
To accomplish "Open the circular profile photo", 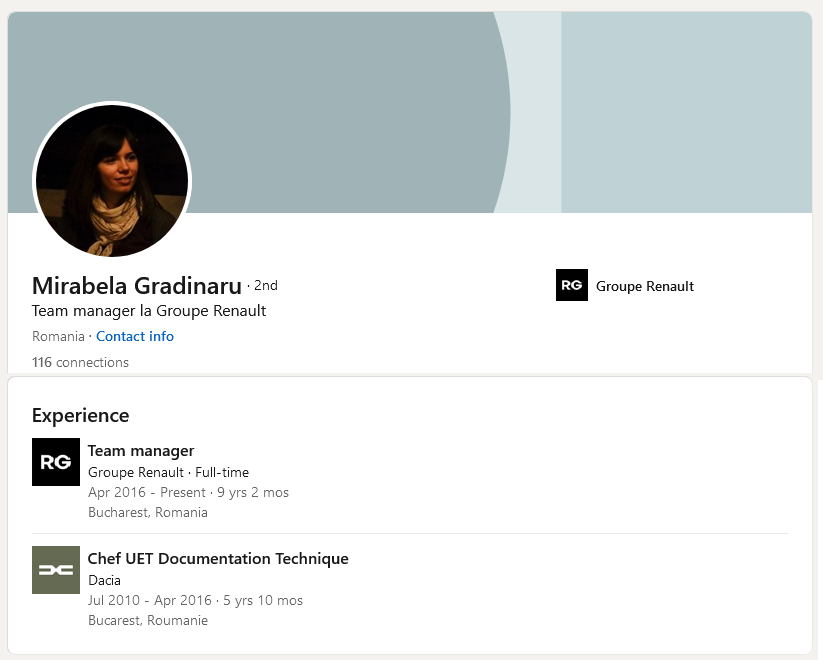I will tap(112, 181).
